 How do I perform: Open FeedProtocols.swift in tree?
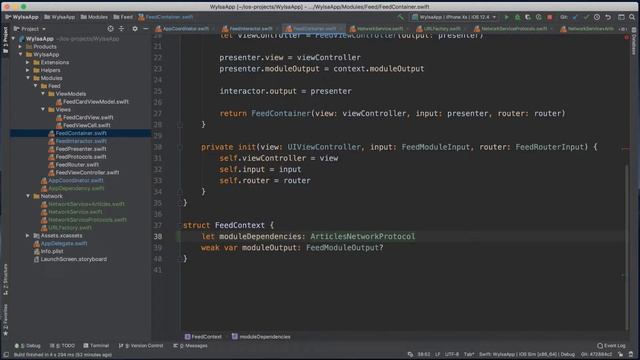(x=81, y=157)
